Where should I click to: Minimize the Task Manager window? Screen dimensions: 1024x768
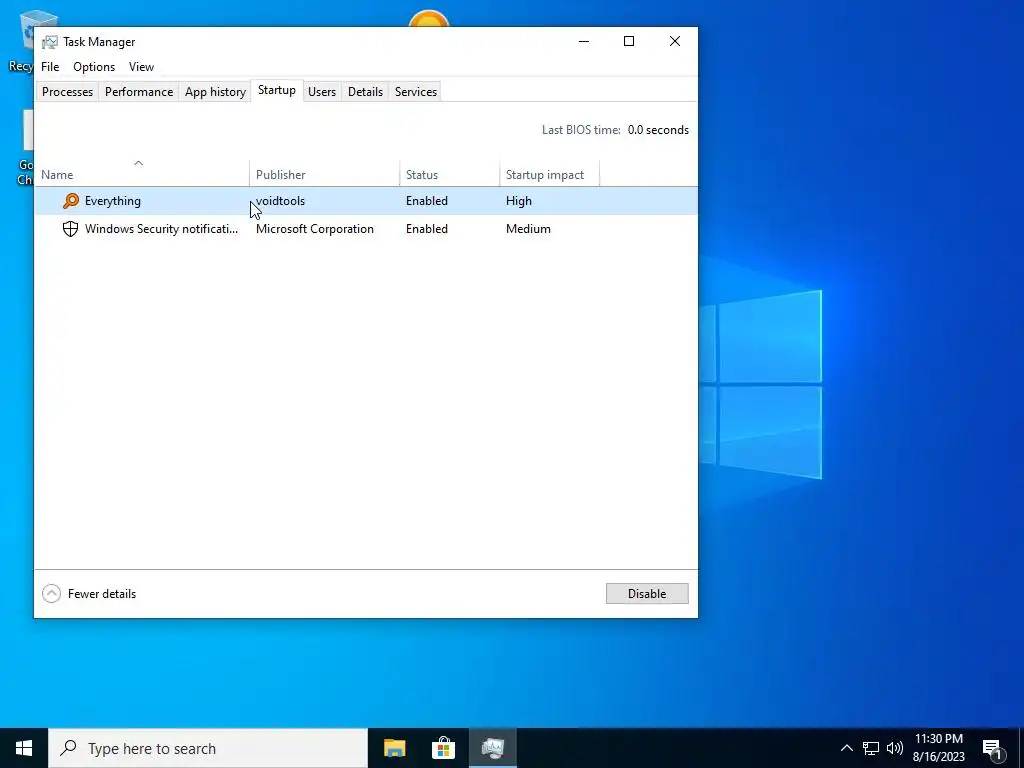584,41
